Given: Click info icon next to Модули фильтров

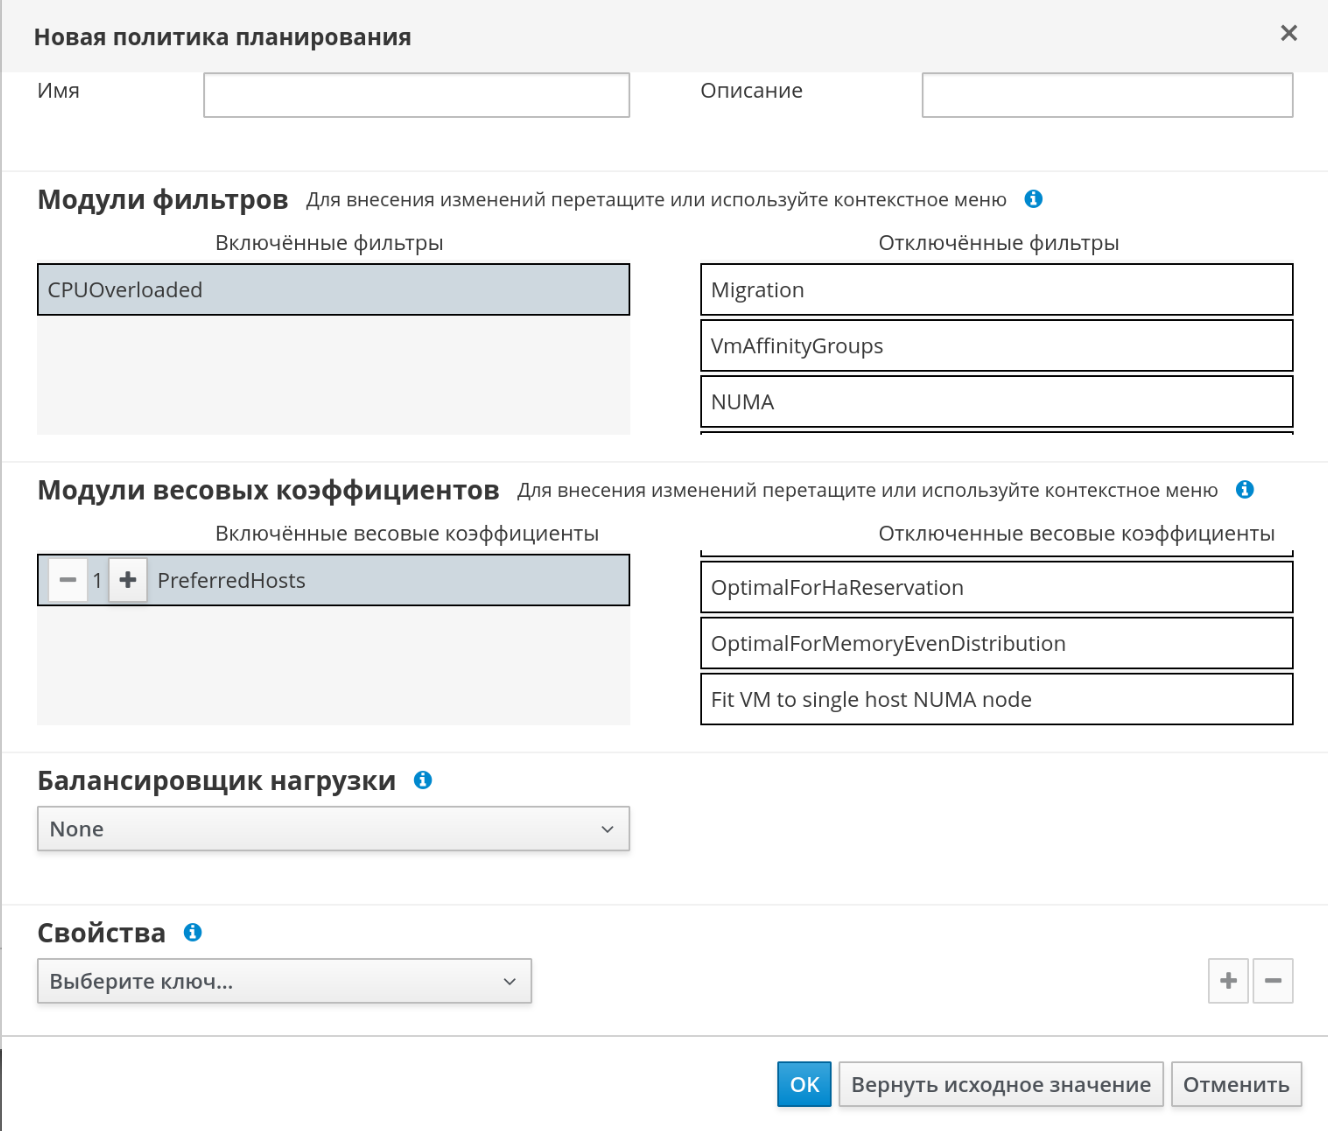Looking at the screenshot, I should pos(1034,199).
